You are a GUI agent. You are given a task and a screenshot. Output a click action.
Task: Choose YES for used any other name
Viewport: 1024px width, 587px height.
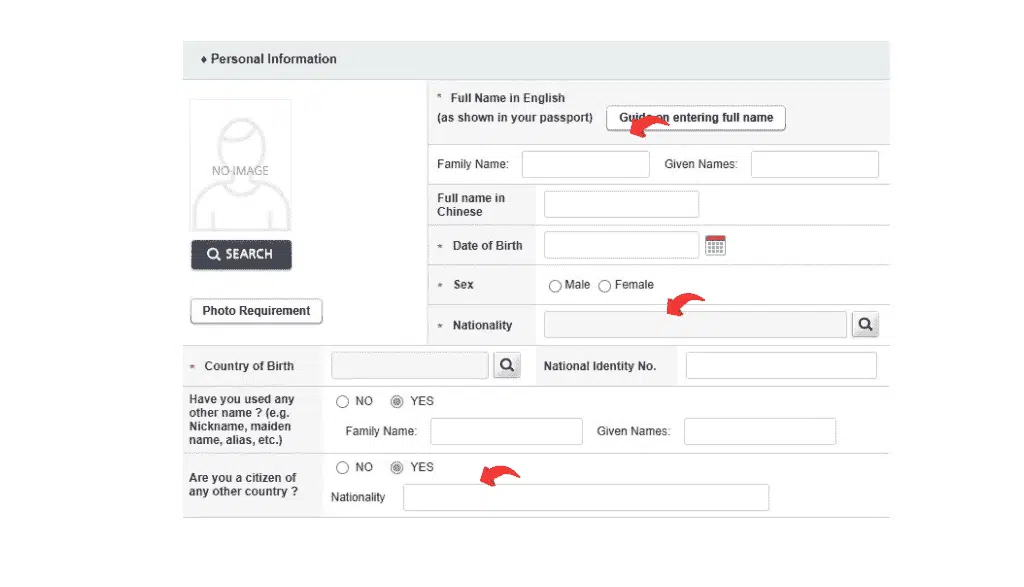[396, 402]
